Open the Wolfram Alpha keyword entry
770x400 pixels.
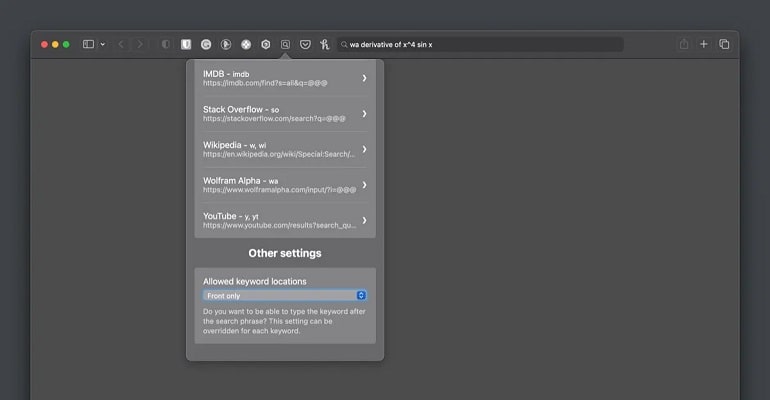point(285,185)
